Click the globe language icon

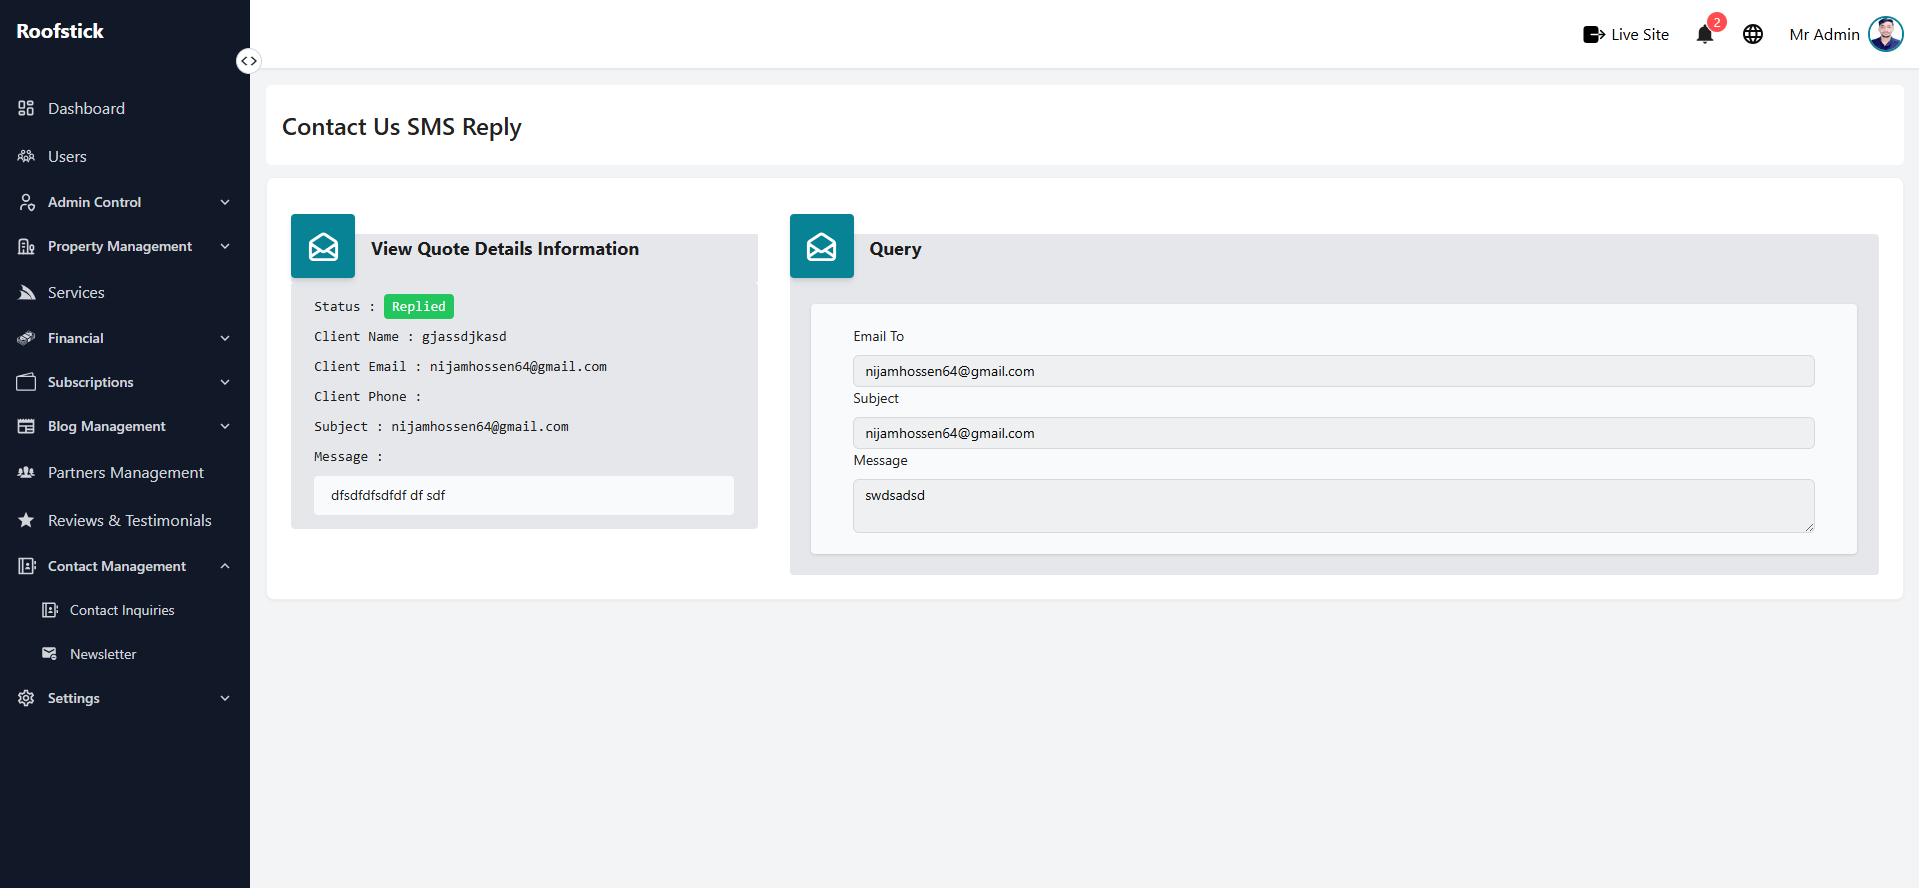[x=1753, y=35]
